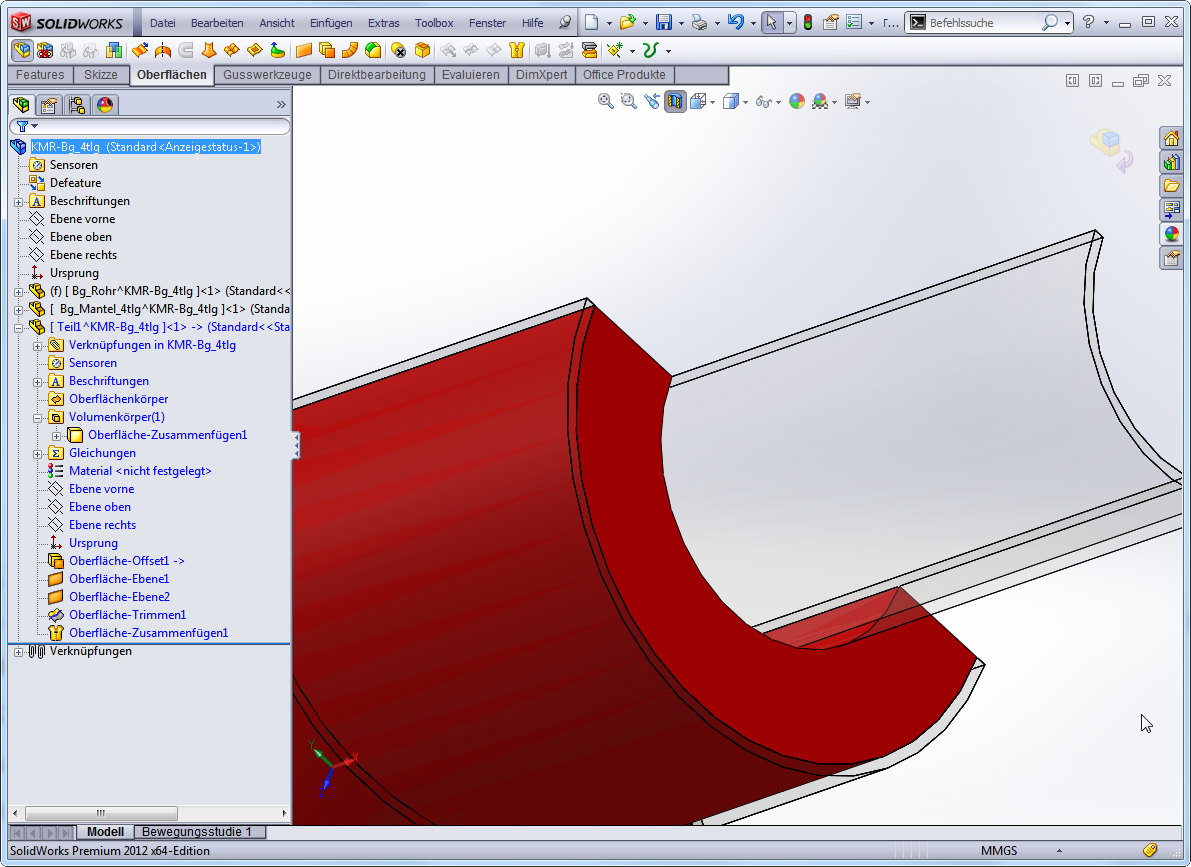1191x867 pixels.
Task: Click the Save icon in the toolbar
Action: (662, 22)
